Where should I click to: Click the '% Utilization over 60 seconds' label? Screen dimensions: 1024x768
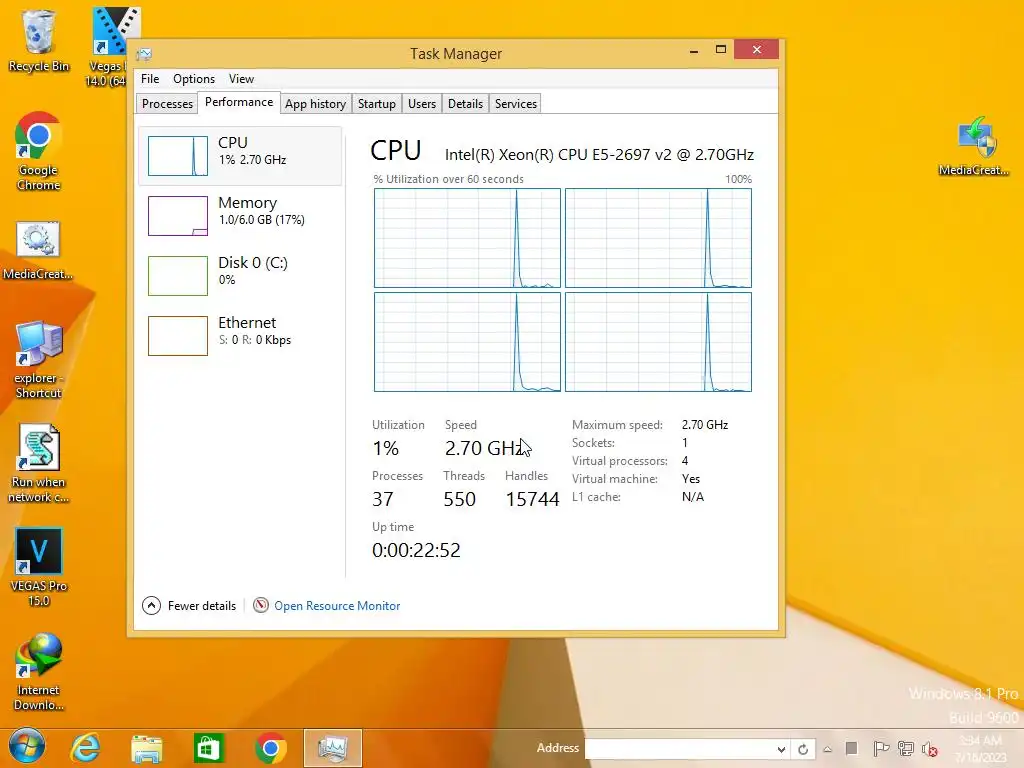pyautogui.click(x=448, y=179)
